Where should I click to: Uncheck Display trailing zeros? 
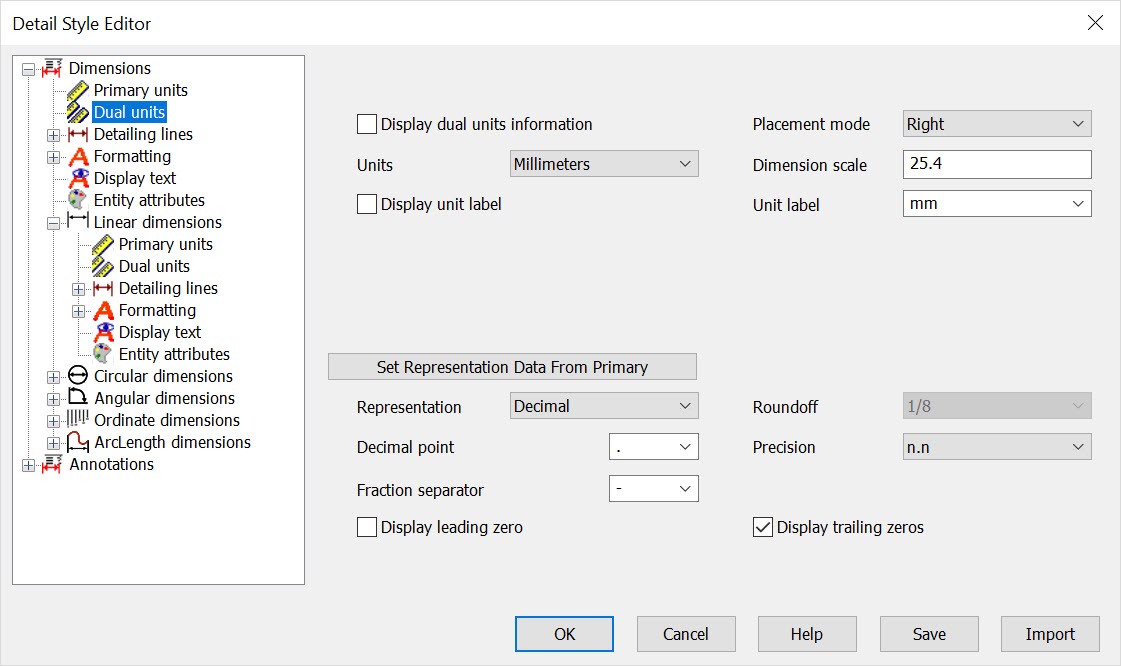click(x=764, y=527)
